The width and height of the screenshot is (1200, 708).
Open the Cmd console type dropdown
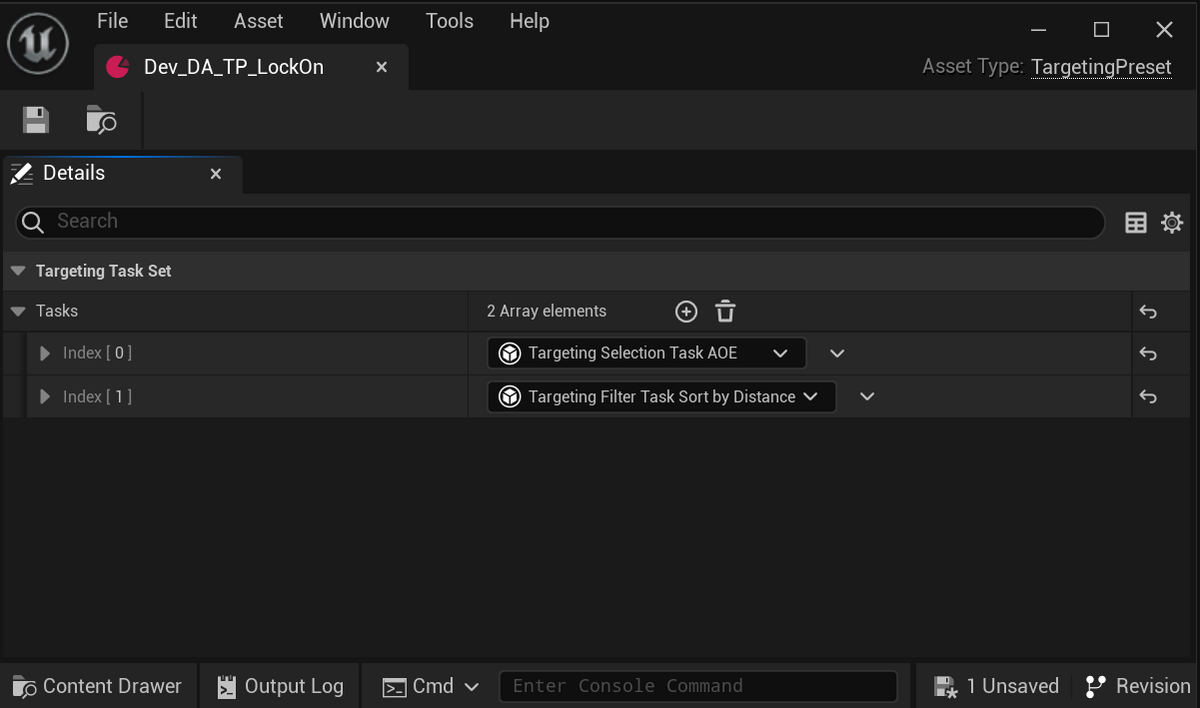click(x=431, y=686)
